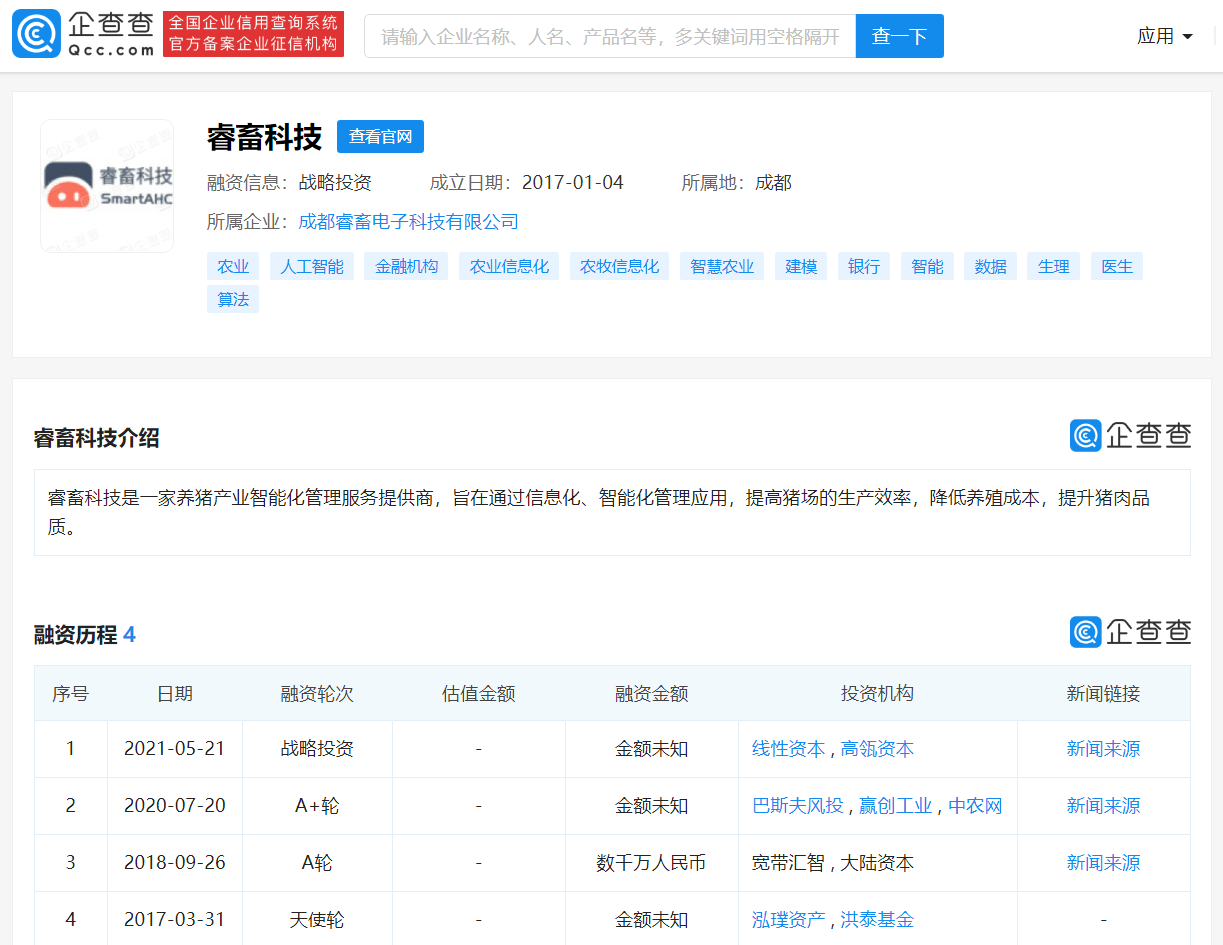
Task: Open investor 高瓴资本 link
Action: [x=877, y=749]
